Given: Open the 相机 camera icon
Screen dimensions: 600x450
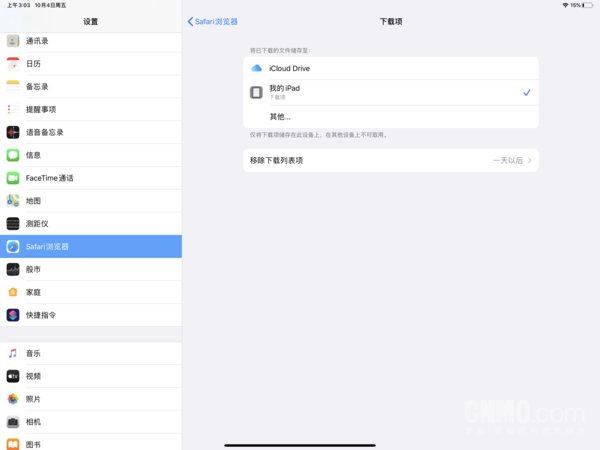Looking at the screenshot, I should [13, 422].
